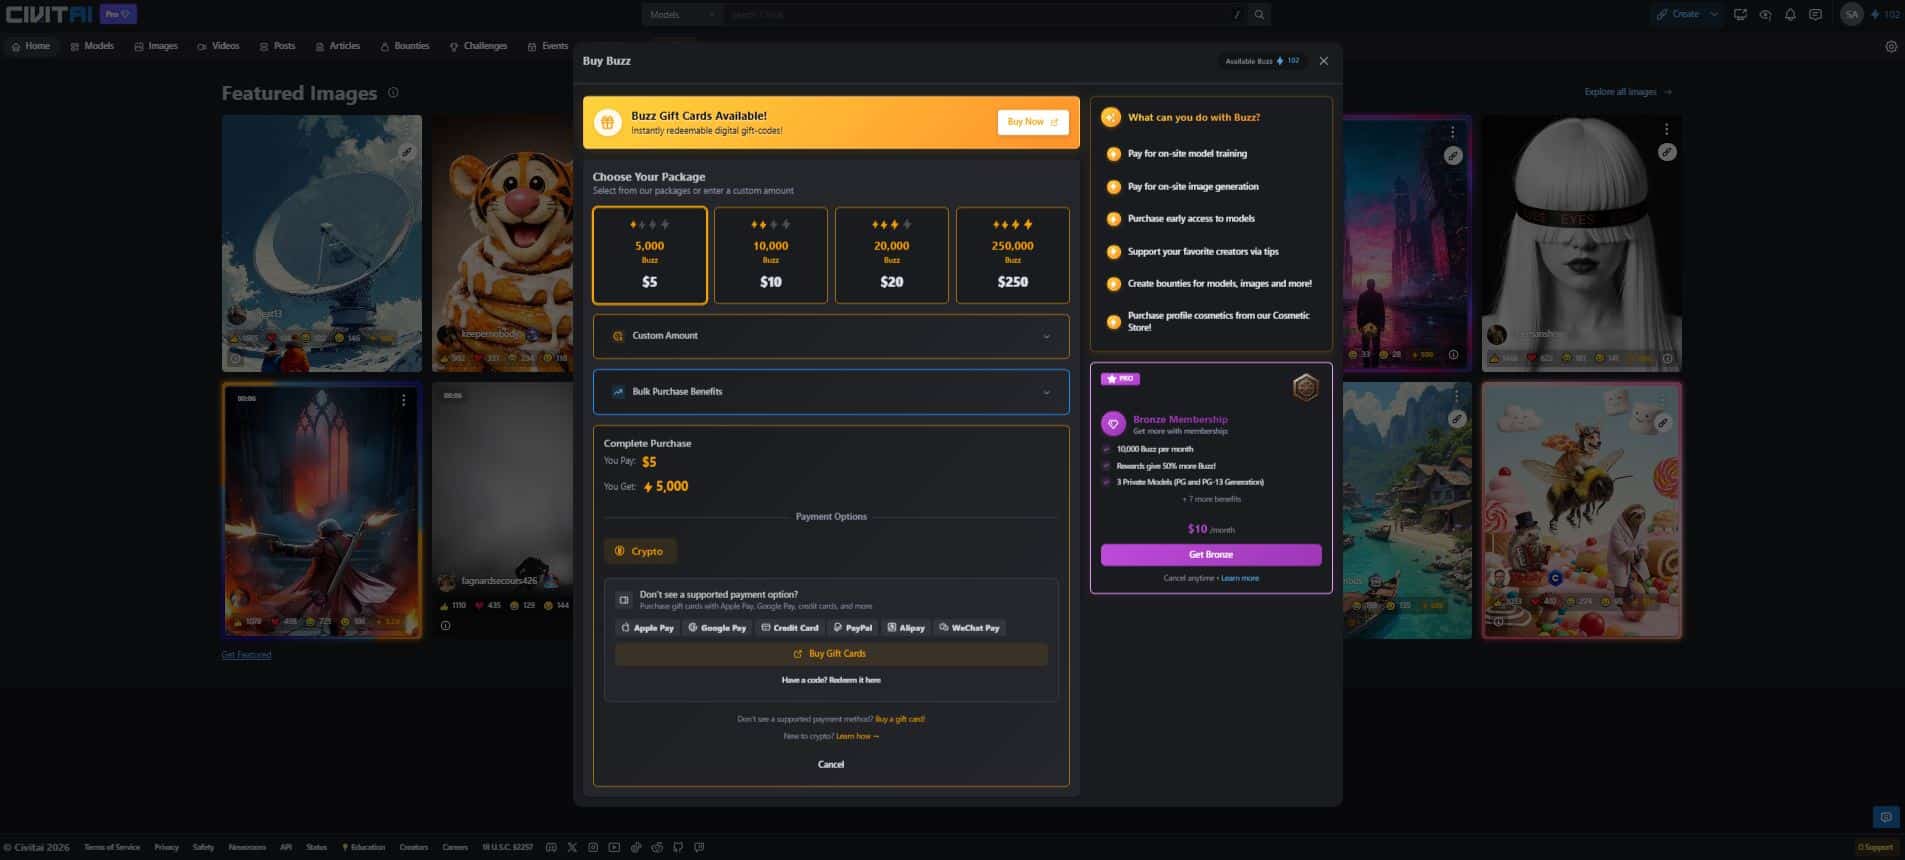Open notifications via the bell icon

point(1790,15)
